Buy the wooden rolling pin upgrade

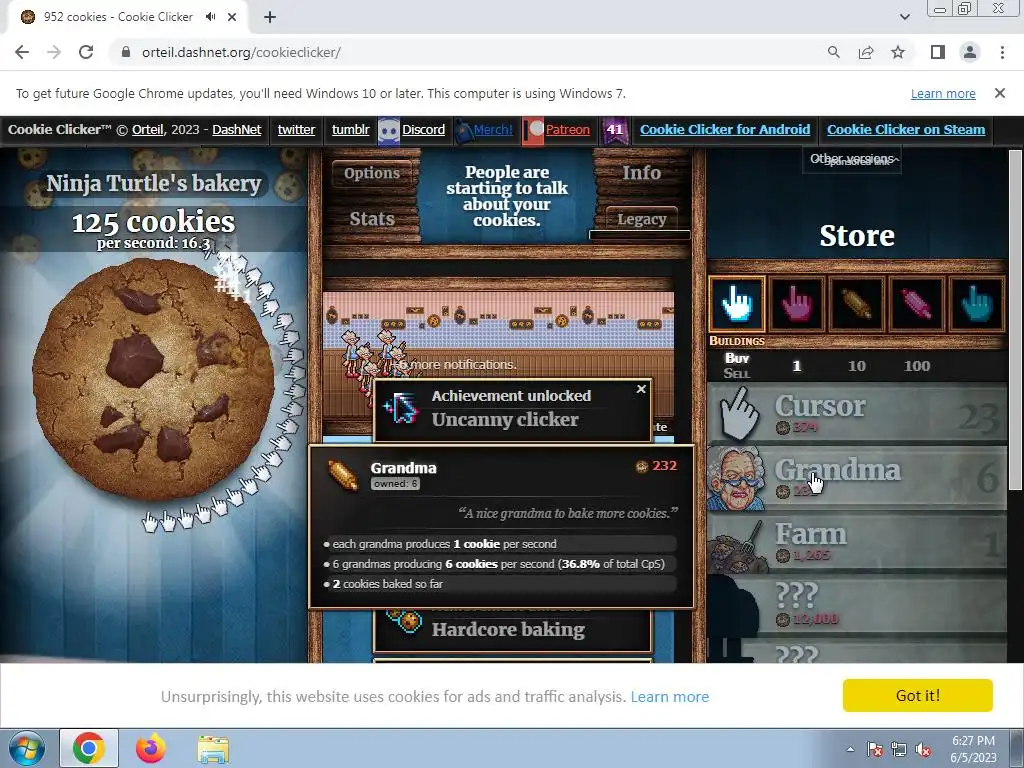[x=857, y=304]
